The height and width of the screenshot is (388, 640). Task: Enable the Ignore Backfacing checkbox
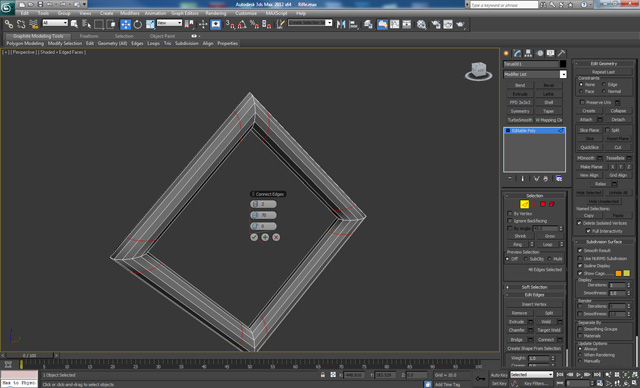[x=509, y=221]
